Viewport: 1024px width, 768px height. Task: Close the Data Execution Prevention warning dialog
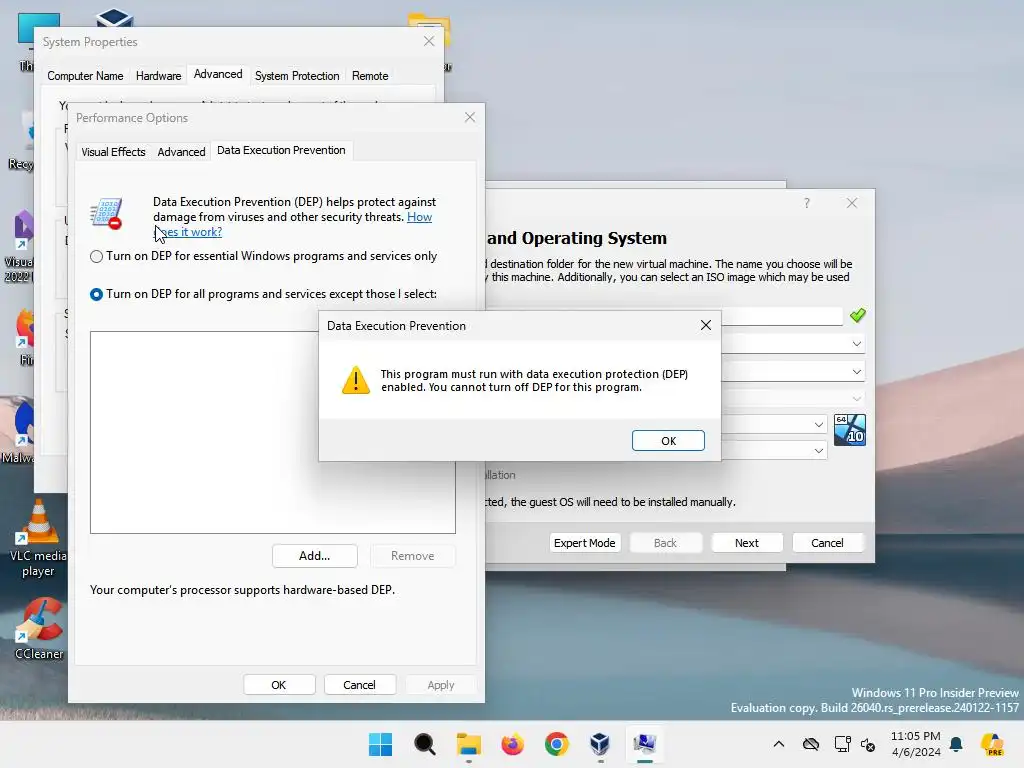tap(705, 325)
